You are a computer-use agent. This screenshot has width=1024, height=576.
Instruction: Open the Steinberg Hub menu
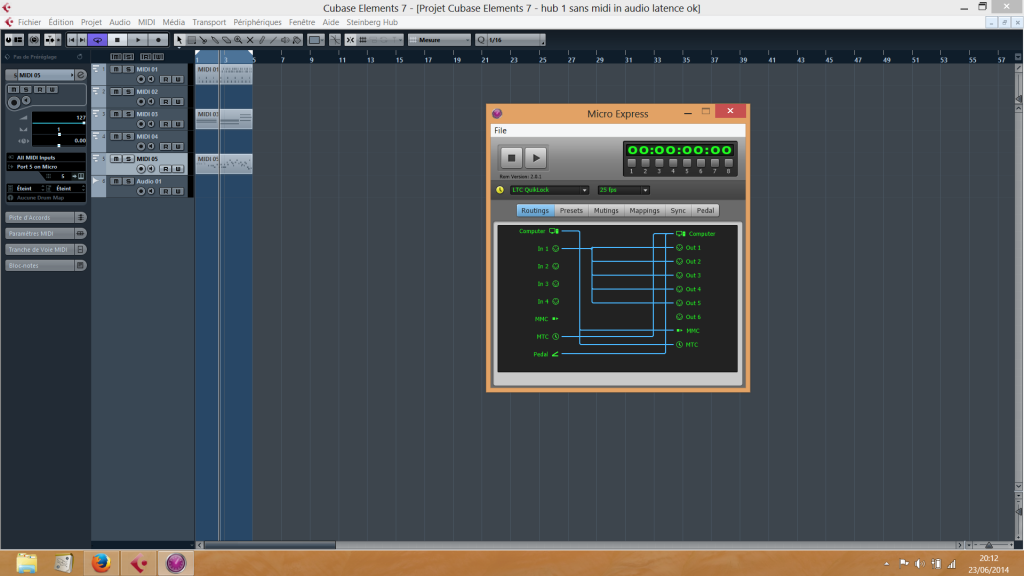[372, 22]
